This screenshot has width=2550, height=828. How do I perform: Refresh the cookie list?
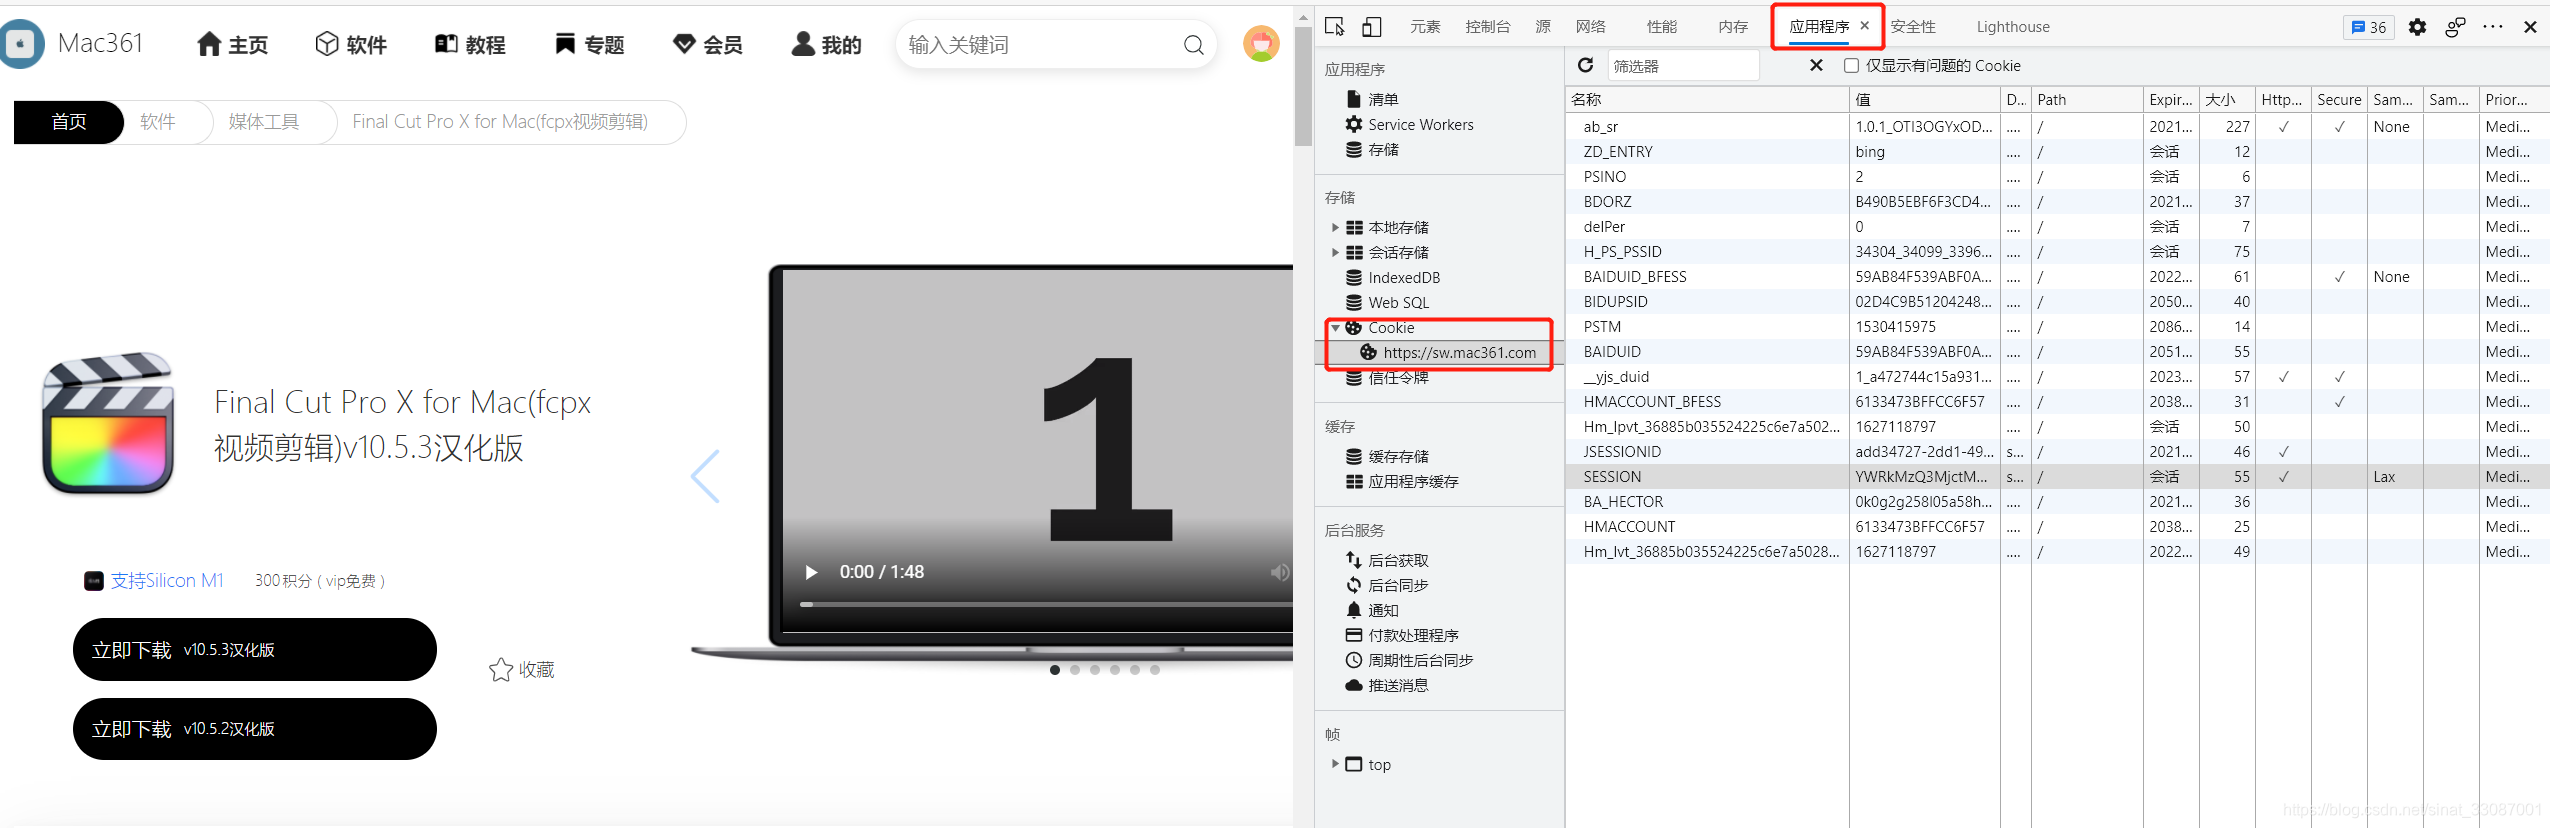click(x=1585, y=65)
